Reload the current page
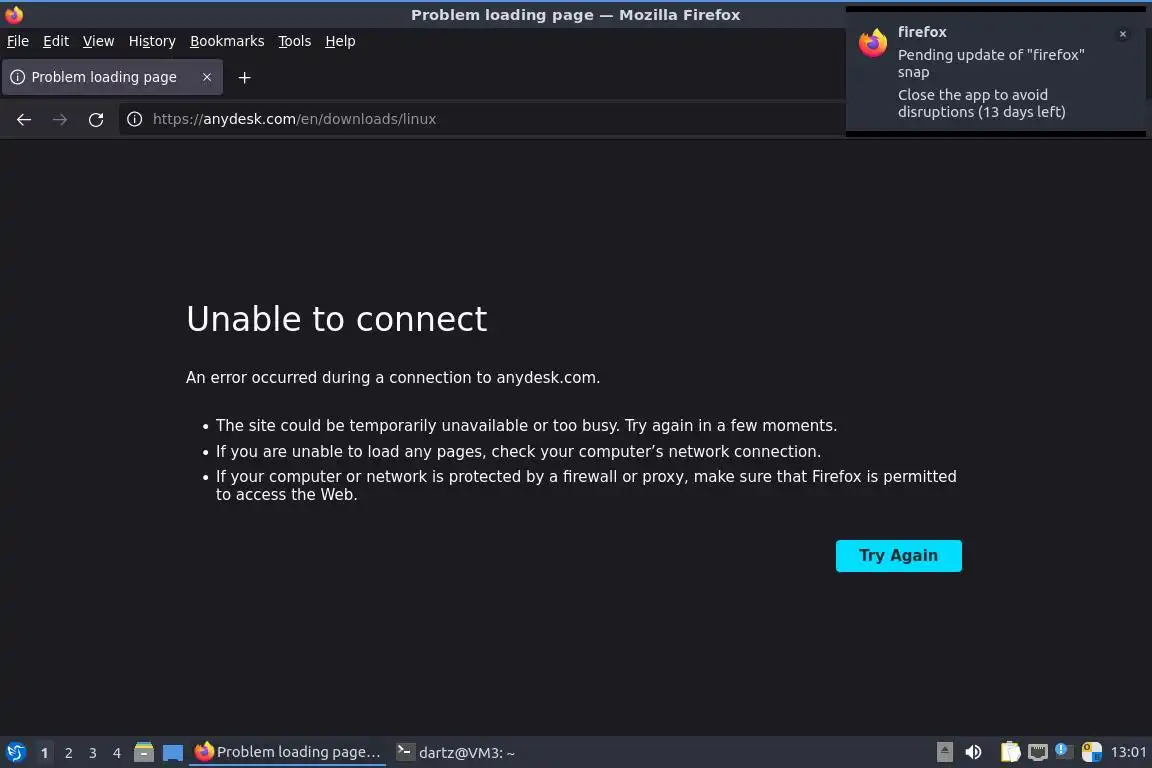The image size is (1152, 768). coord(96,119)
